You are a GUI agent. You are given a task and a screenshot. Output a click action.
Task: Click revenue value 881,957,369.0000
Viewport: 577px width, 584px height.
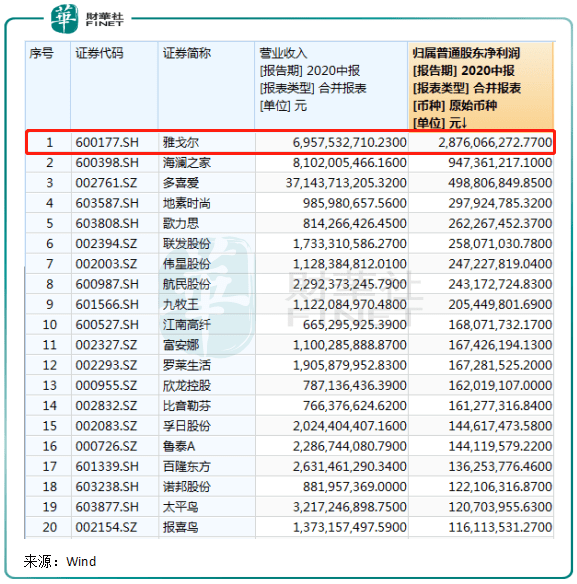tap(355, 486)
